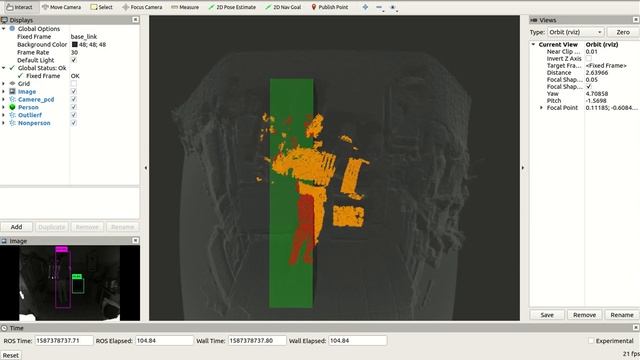Collapse the right Views dock arrow

[x=523, y=168]
